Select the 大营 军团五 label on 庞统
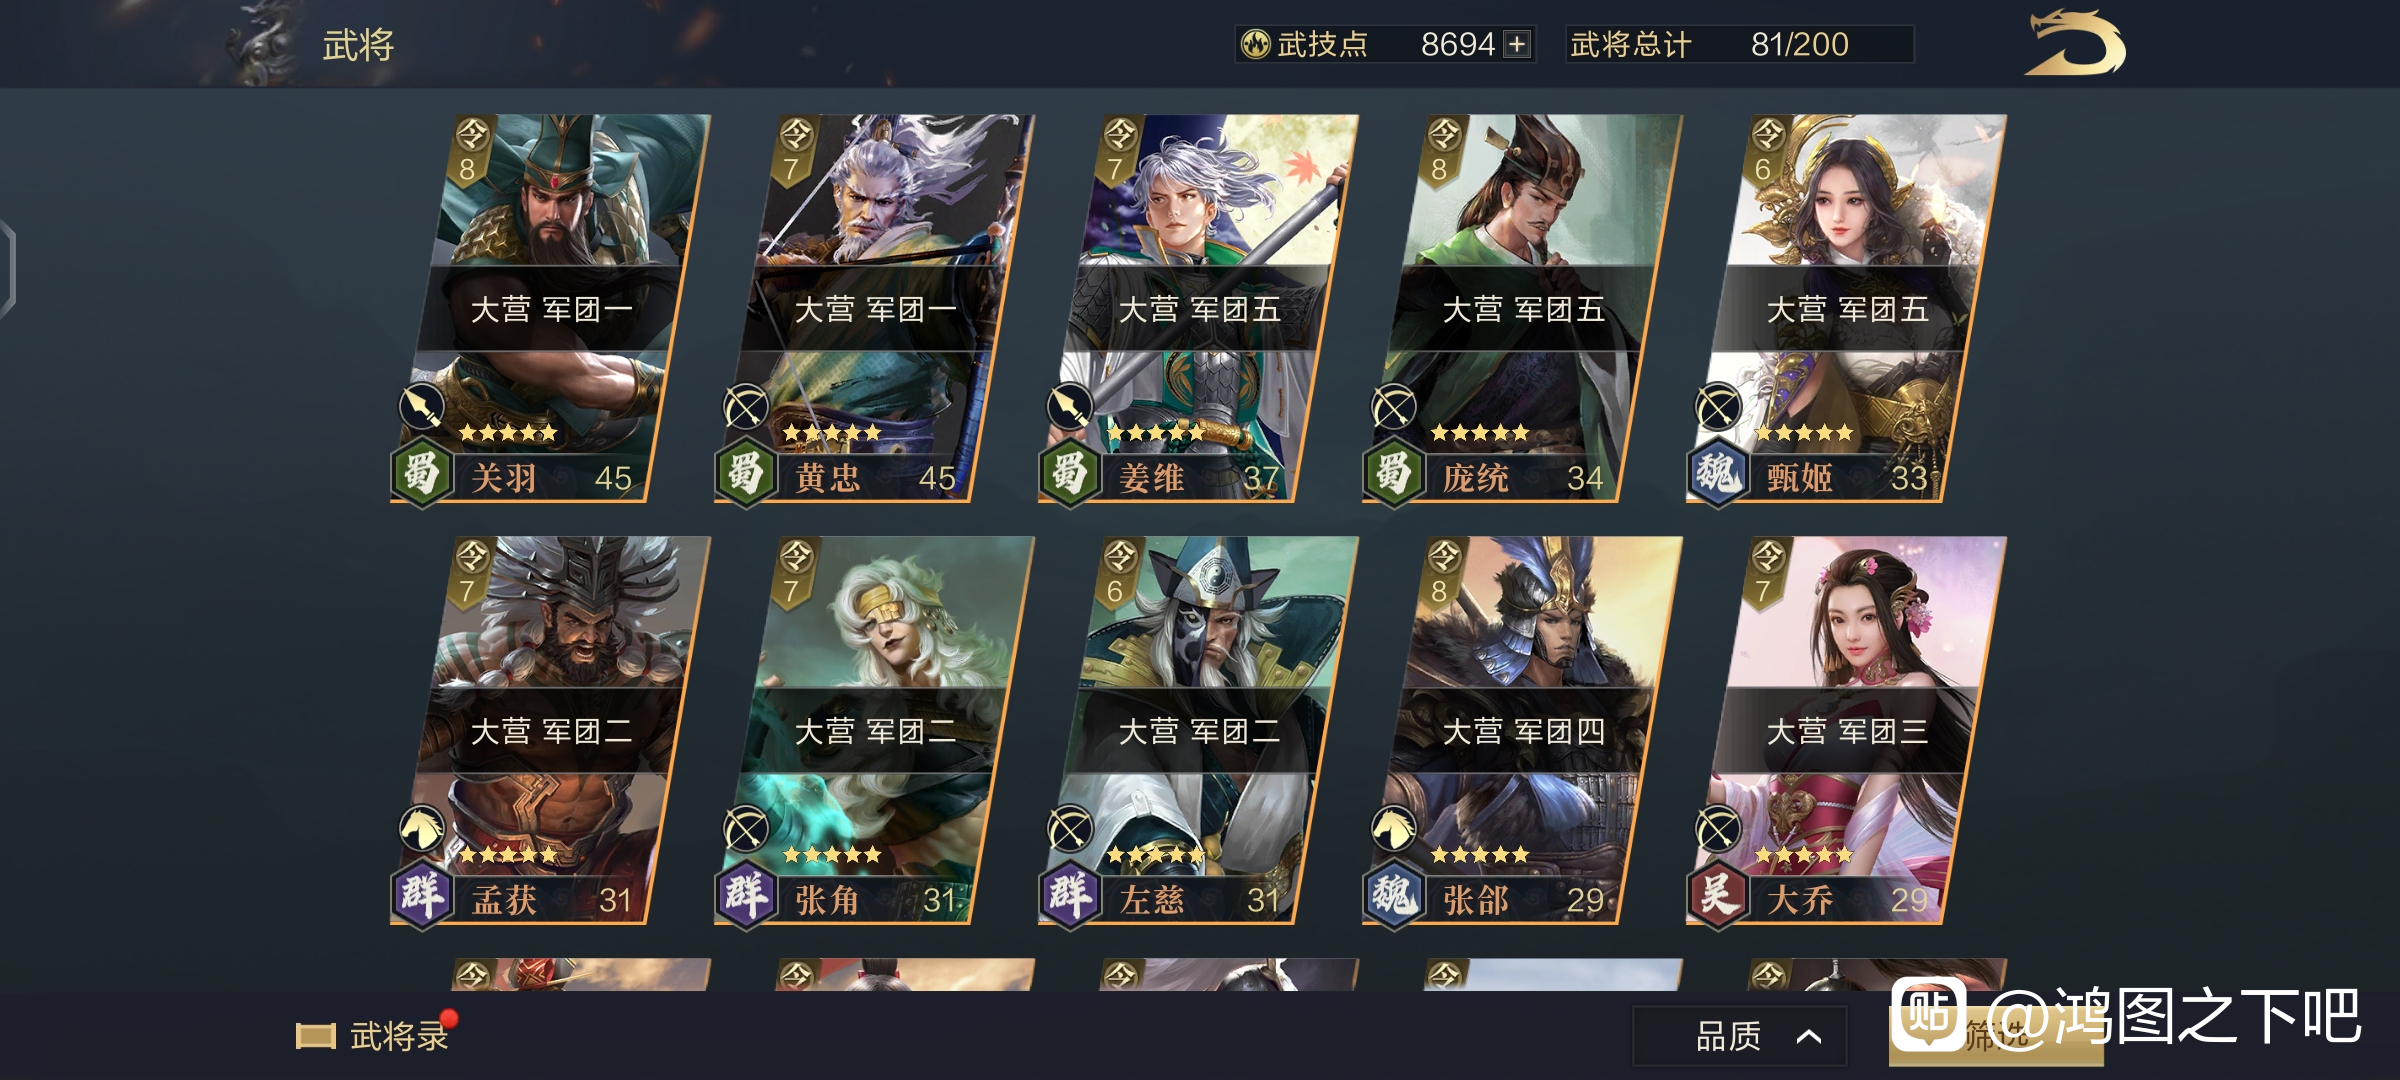 pyautogui.click(x=1523, y=309)
